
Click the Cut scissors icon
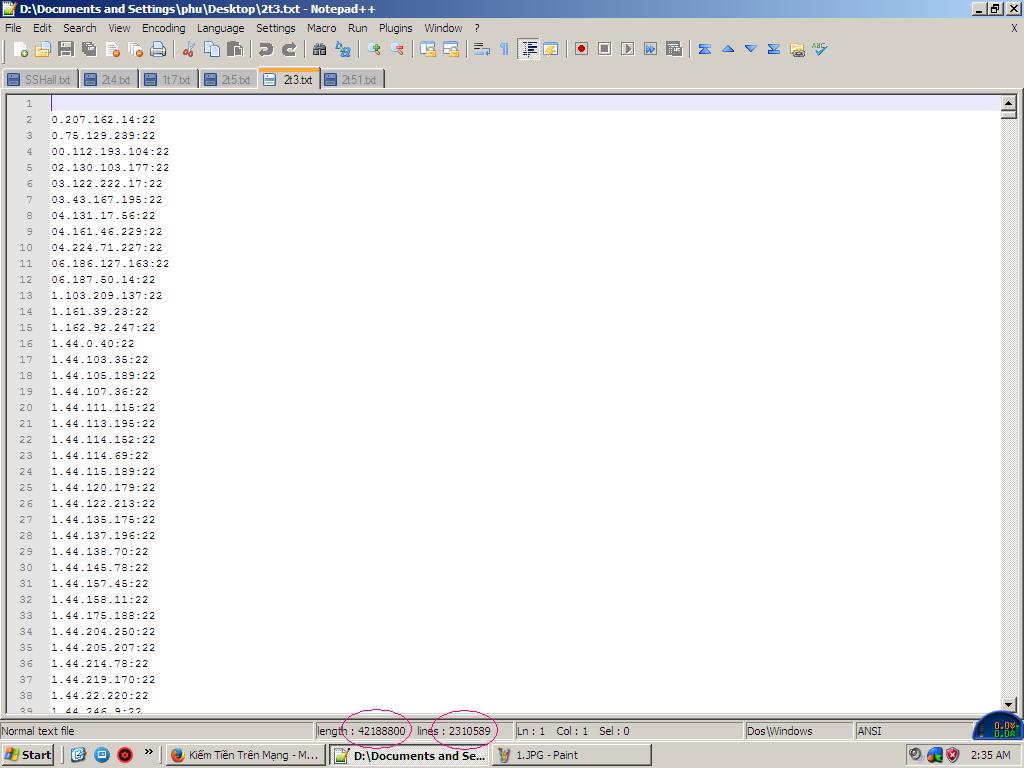(188, 49)
